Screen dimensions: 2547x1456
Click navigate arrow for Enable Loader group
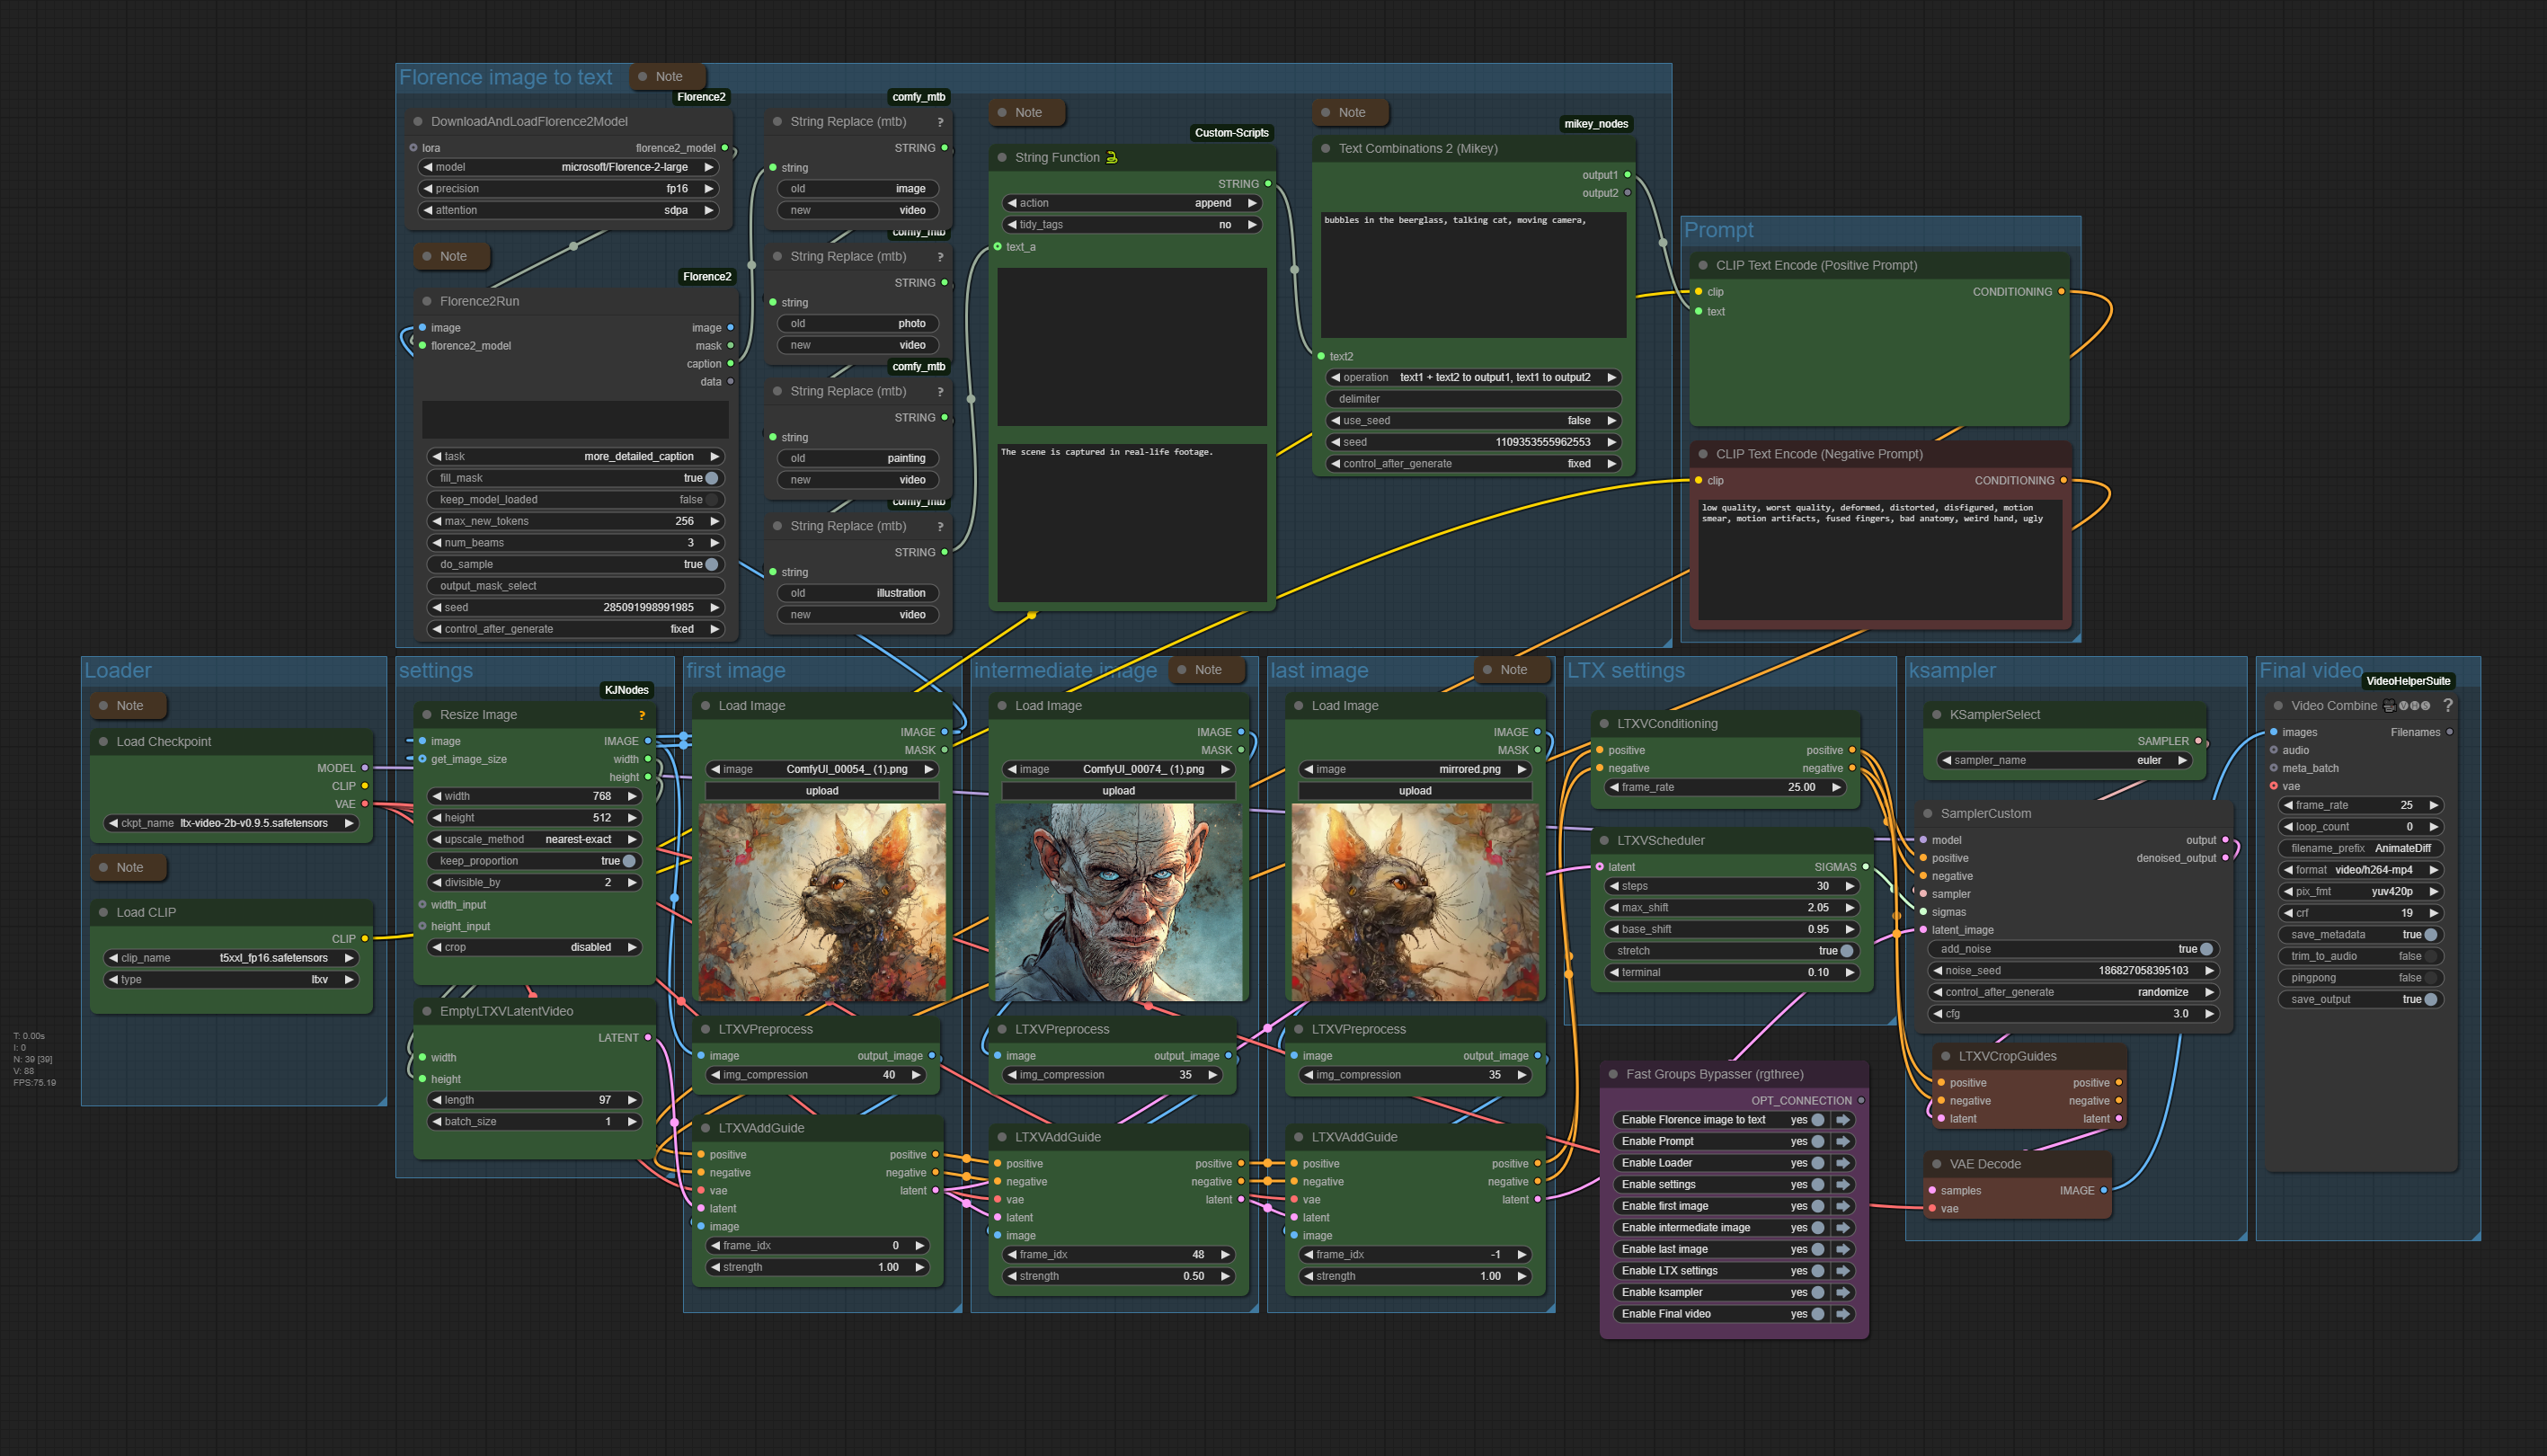tap(1842, 1163)
